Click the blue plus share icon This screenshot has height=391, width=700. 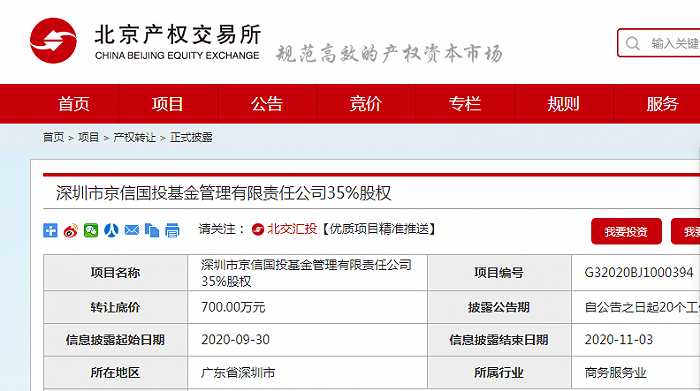click(x=50, y=230)
